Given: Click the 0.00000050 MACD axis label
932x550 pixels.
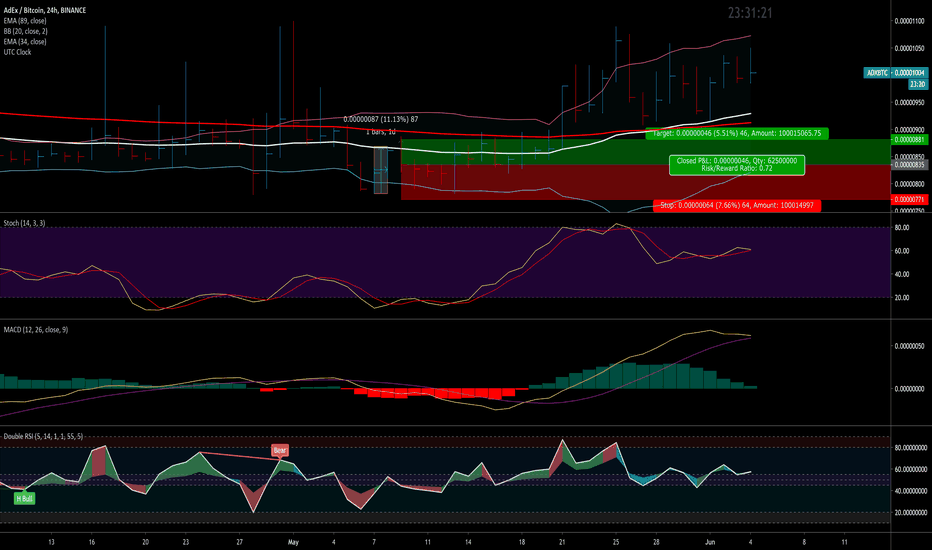Looking at the screenshot, I should [909, 346].
